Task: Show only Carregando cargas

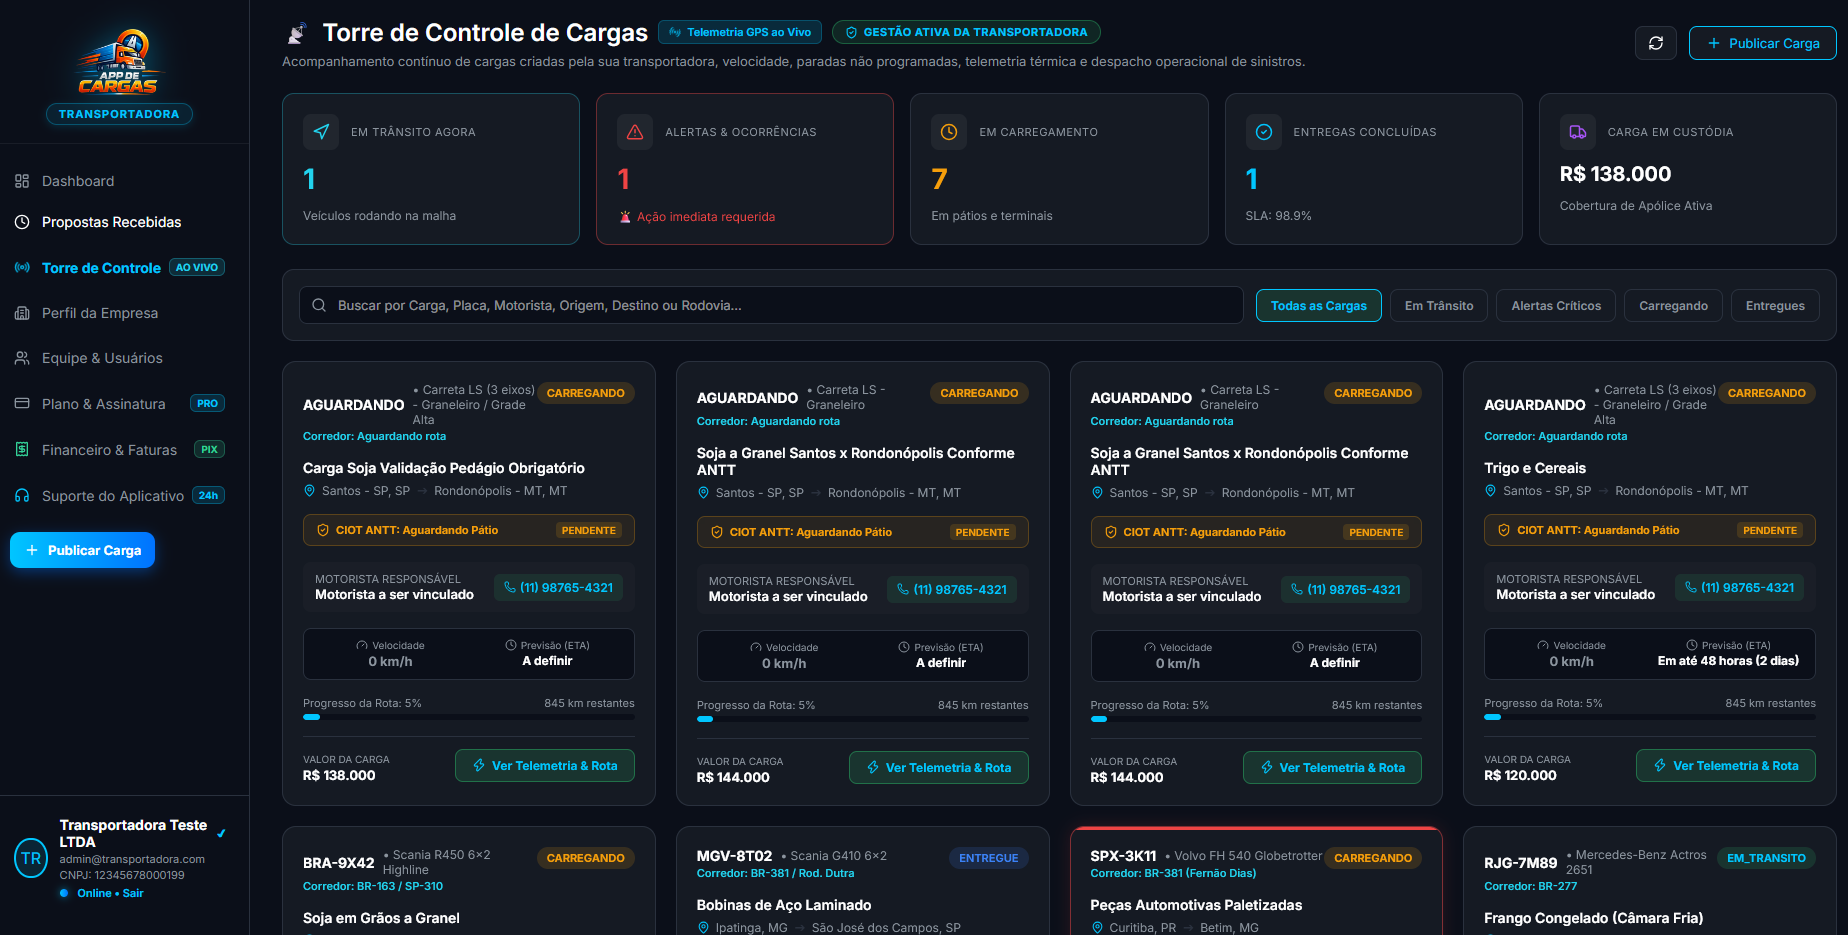Action: [1673, 306]
